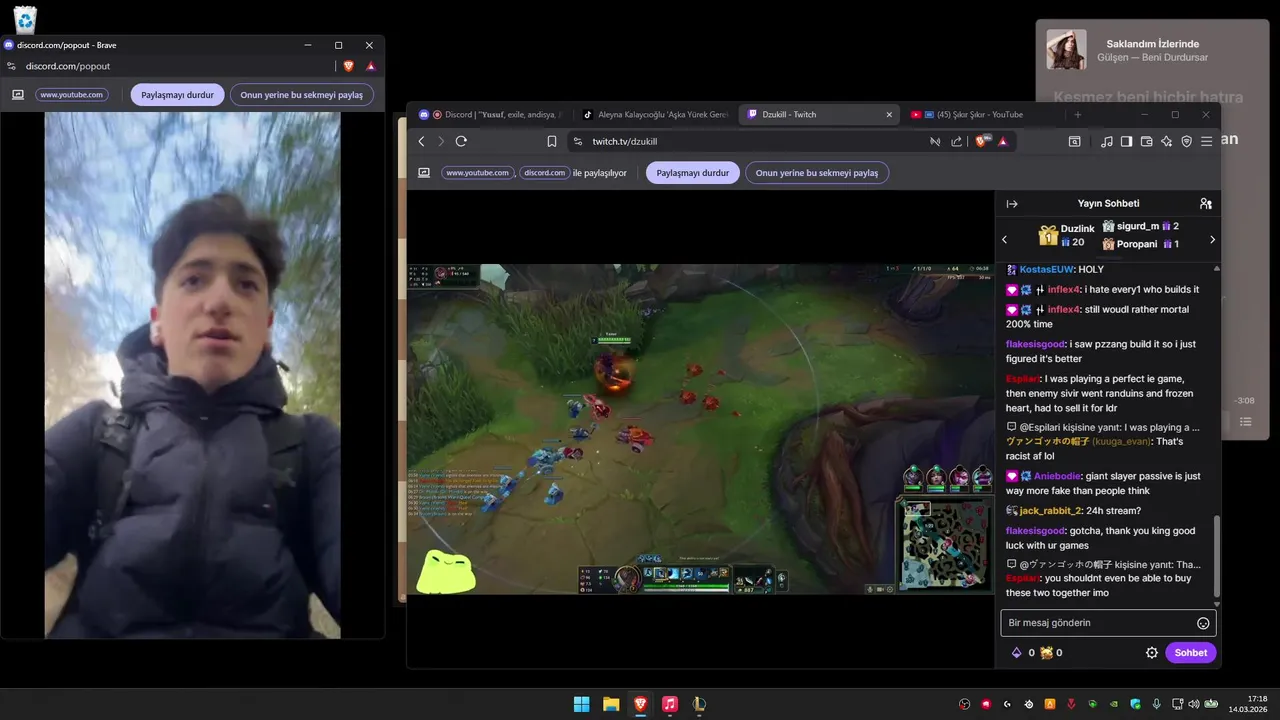Click NVIDIA icon in system tray
1280x720 pixels.
tap(1113, 704)
